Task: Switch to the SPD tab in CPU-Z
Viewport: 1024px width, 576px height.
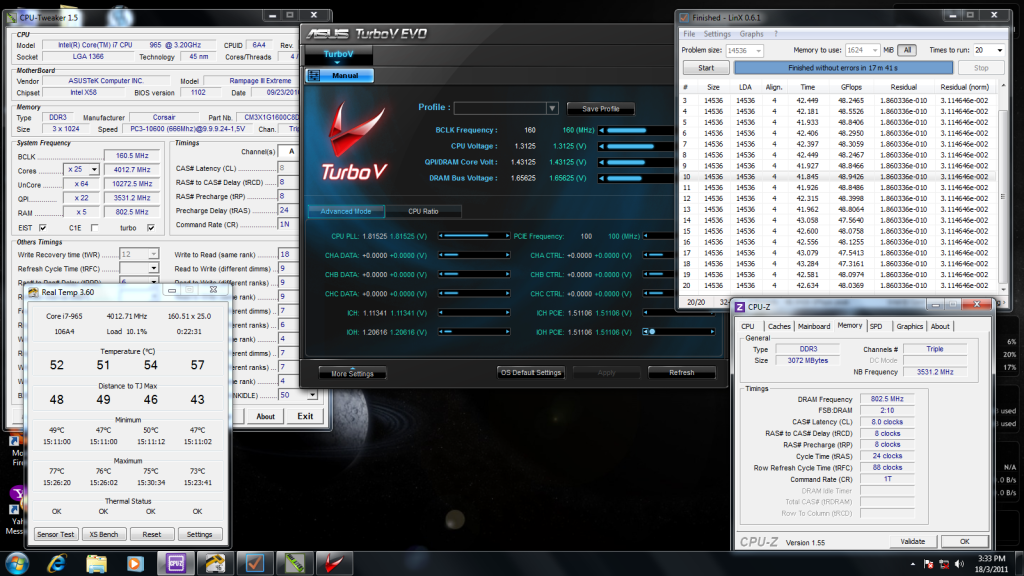Action: tap(876, 327)
